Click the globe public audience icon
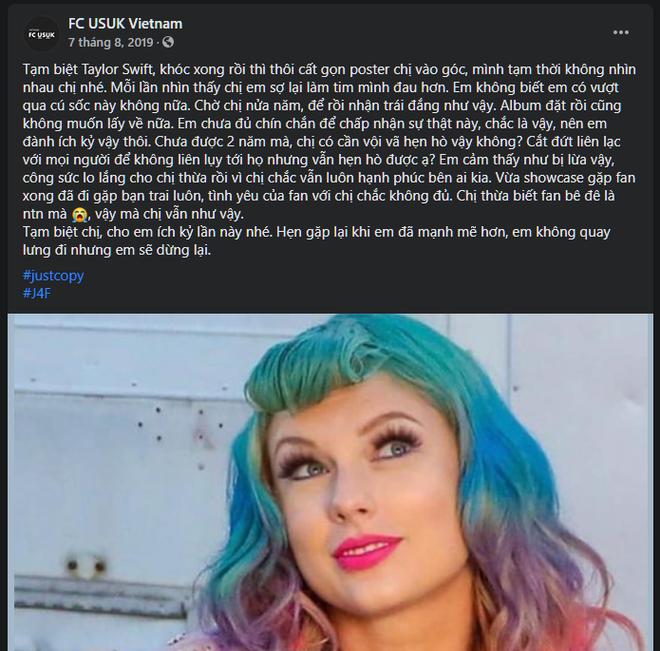This screenshot has height=651, width=660. coord(168,42)
